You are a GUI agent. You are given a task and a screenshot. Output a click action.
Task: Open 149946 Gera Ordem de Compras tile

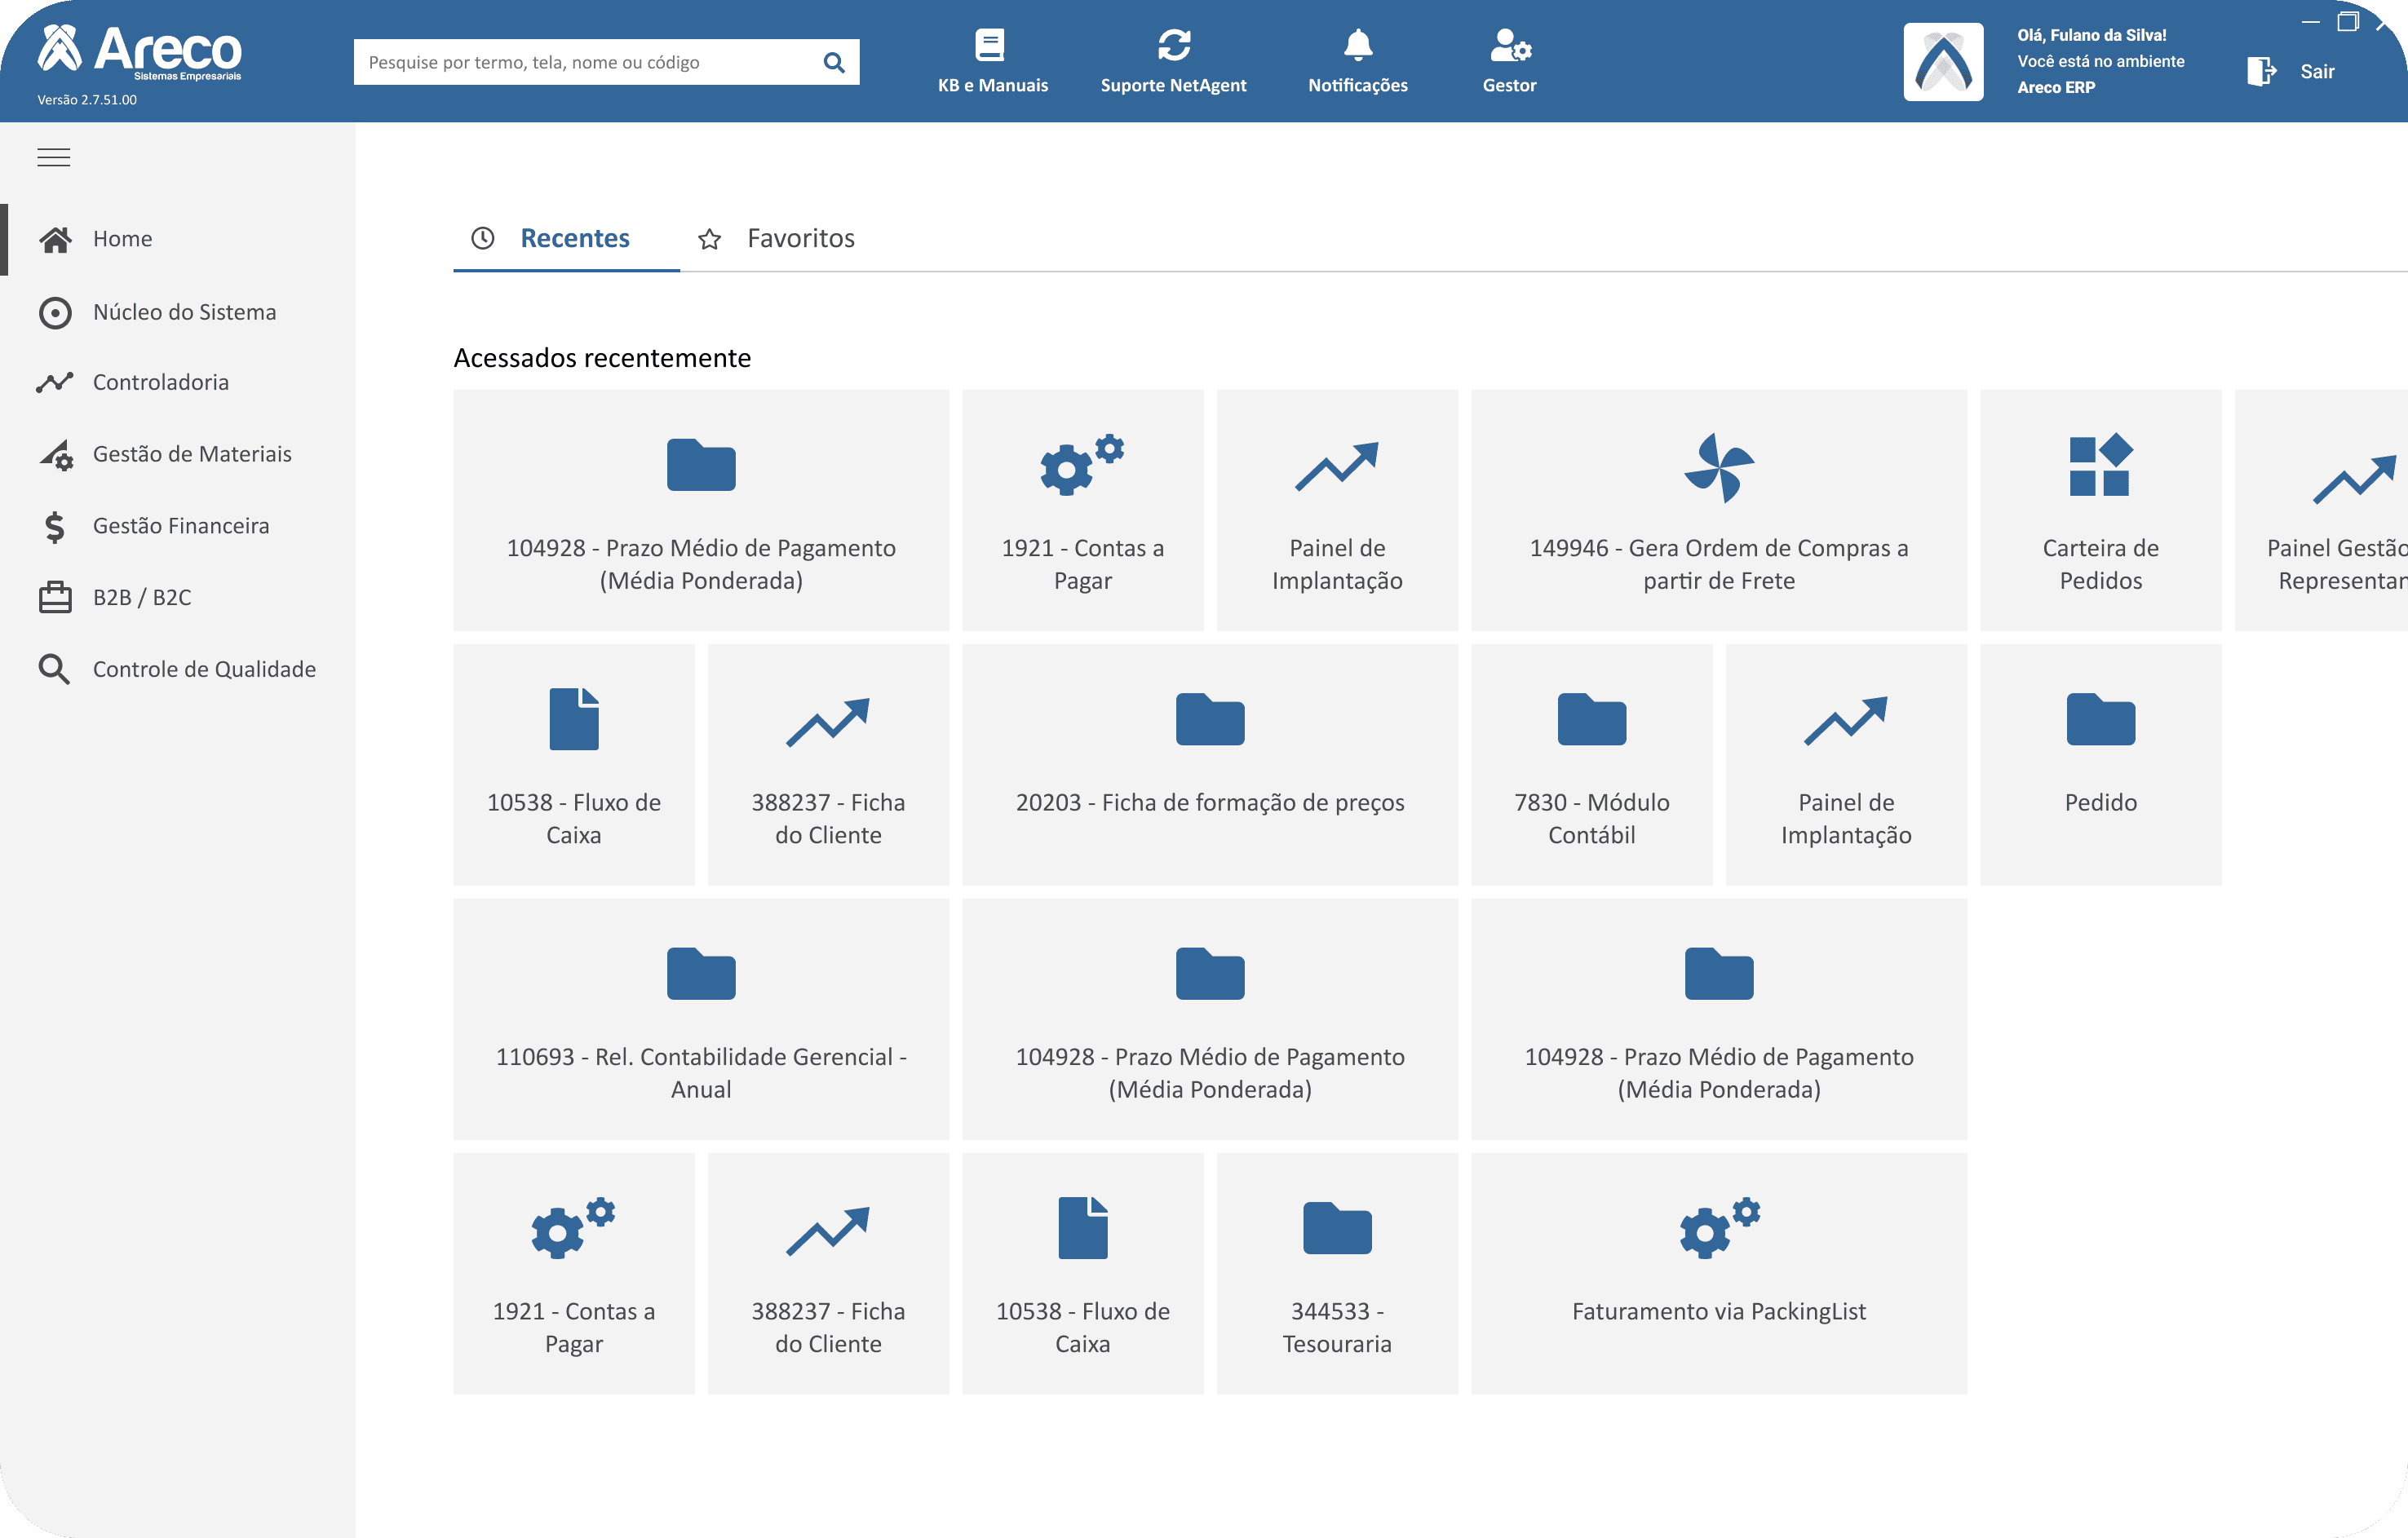click(x=1718, y=510)
